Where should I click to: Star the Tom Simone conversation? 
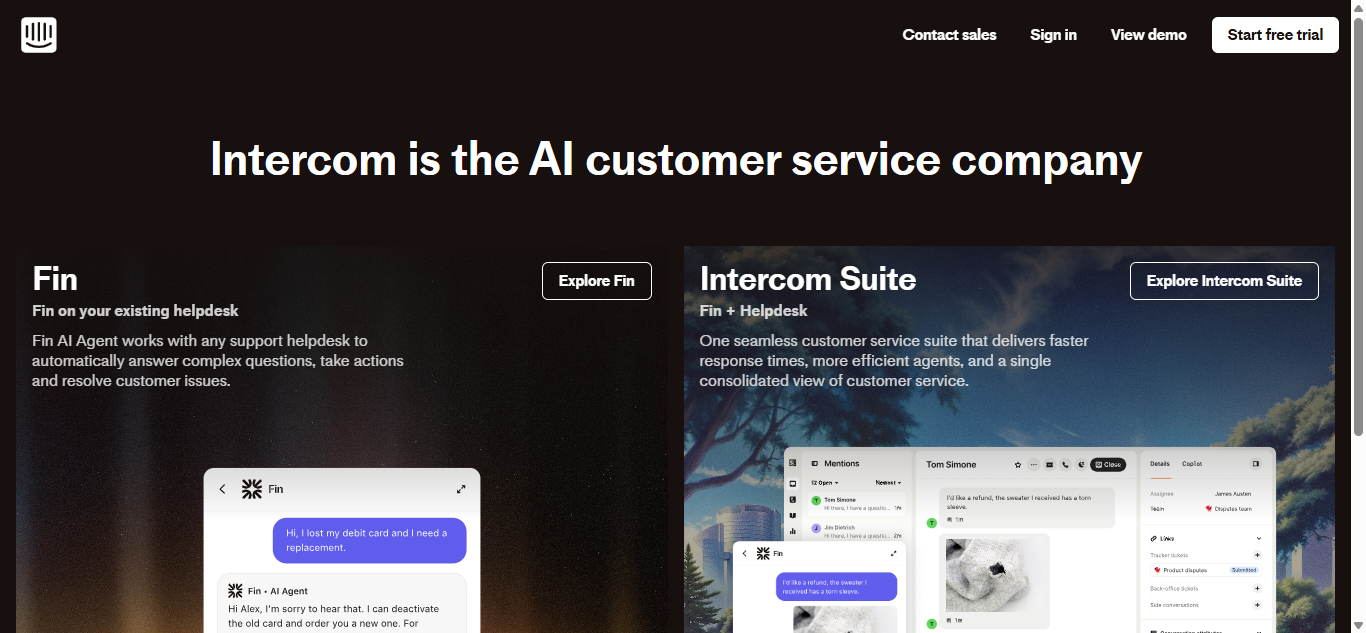(1018, 464)
